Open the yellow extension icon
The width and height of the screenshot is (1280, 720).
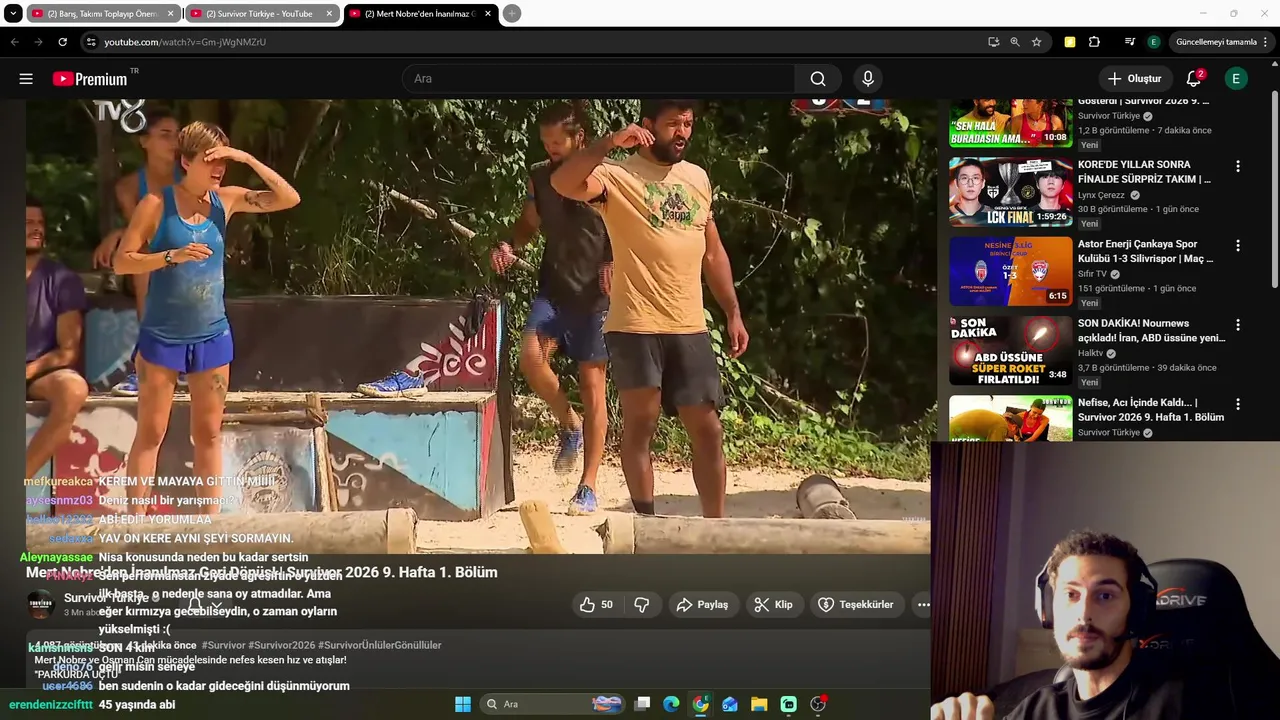(1070, 42)
